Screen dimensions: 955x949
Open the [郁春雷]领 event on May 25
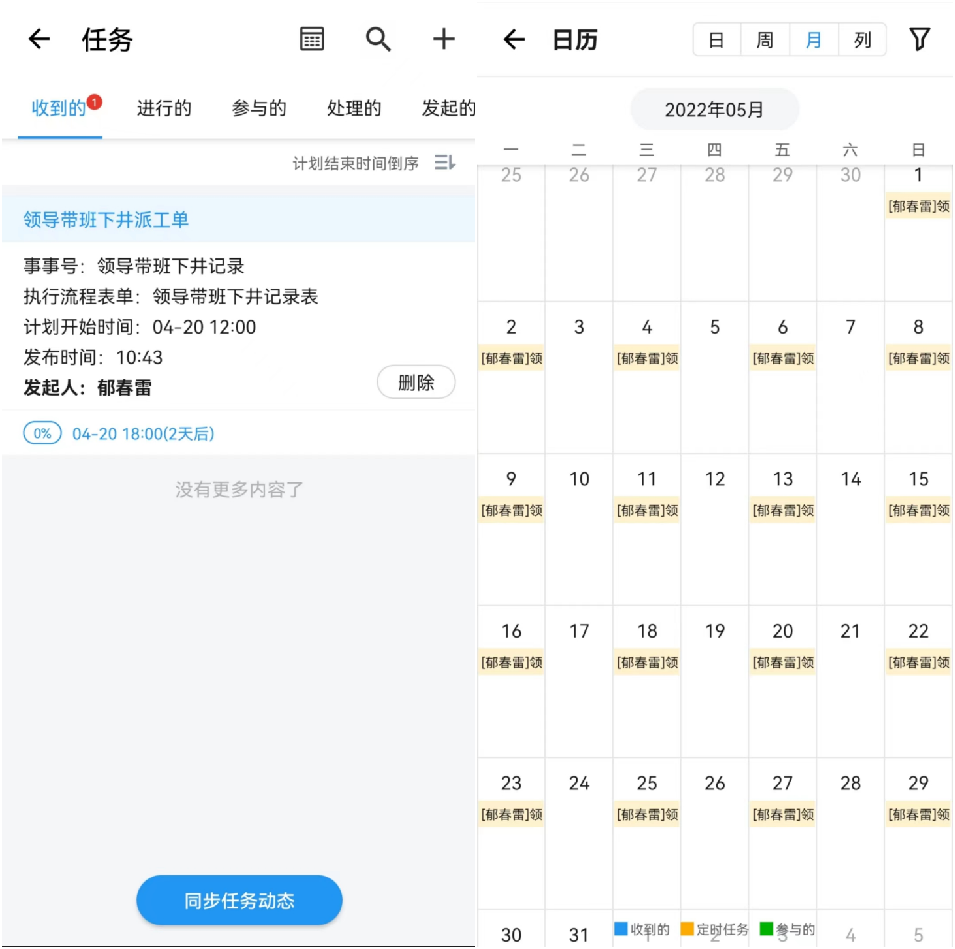pos(647,814)
